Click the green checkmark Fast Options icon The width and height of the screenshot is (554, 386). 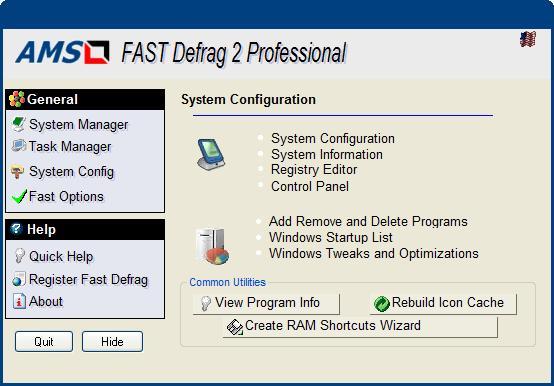[19, 196]
